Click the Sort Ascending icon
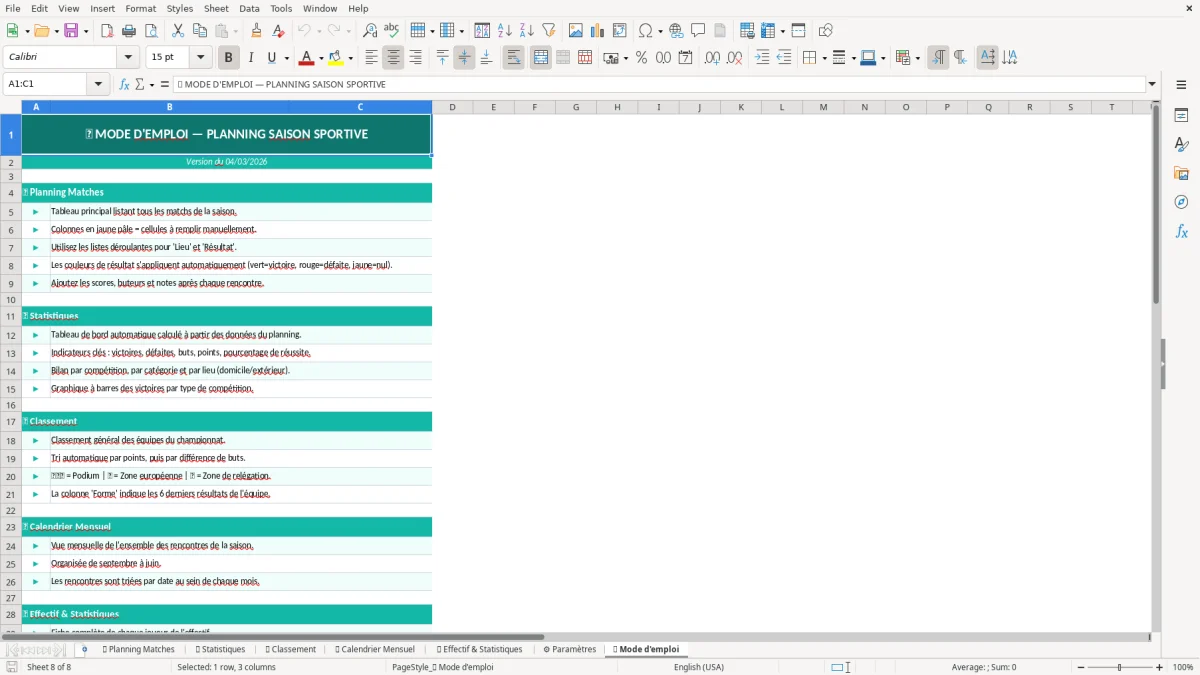Viewport: 1200px width, 675px height. coord(505,31)
